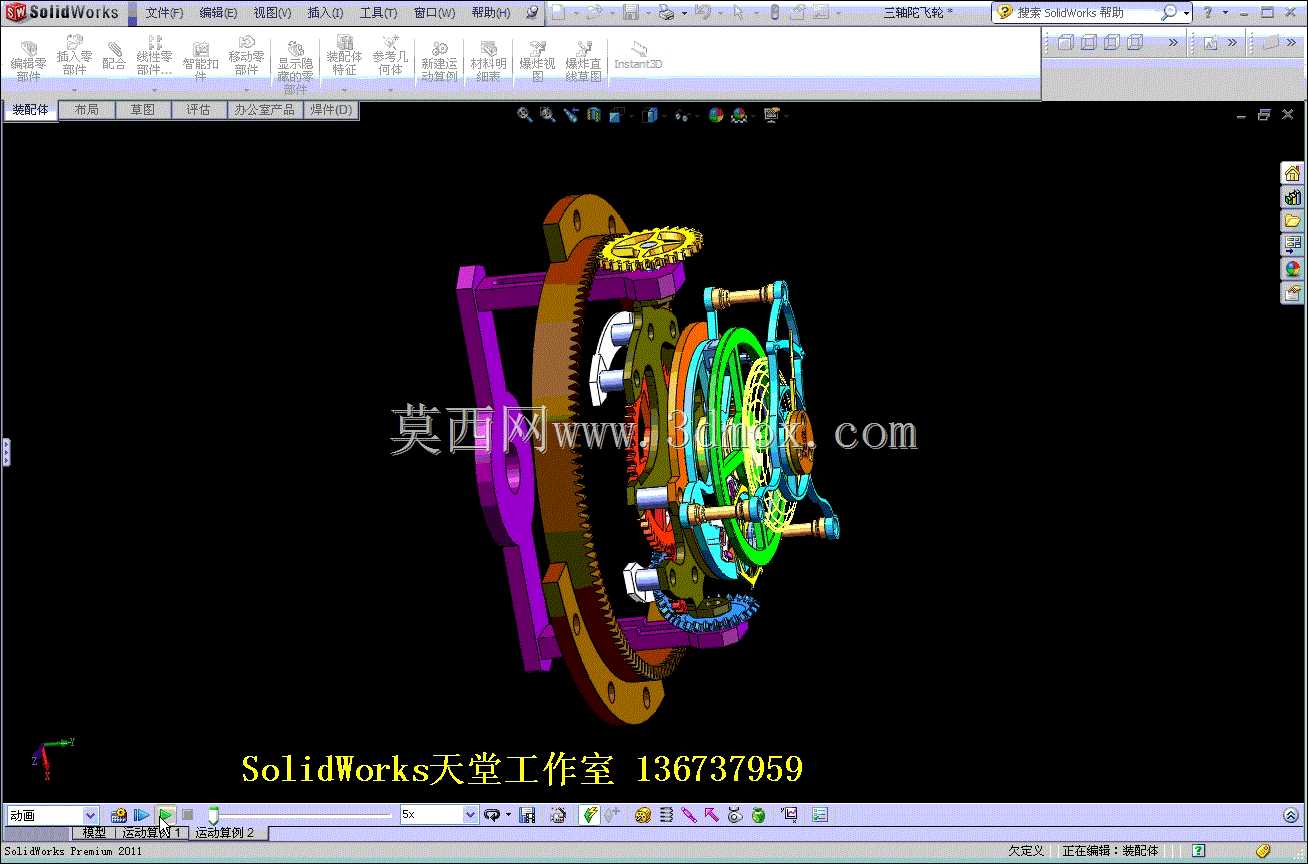Expand the 参考几何体 dropdown arrow
Screen dimensions: 1308x864
(390, 89)
